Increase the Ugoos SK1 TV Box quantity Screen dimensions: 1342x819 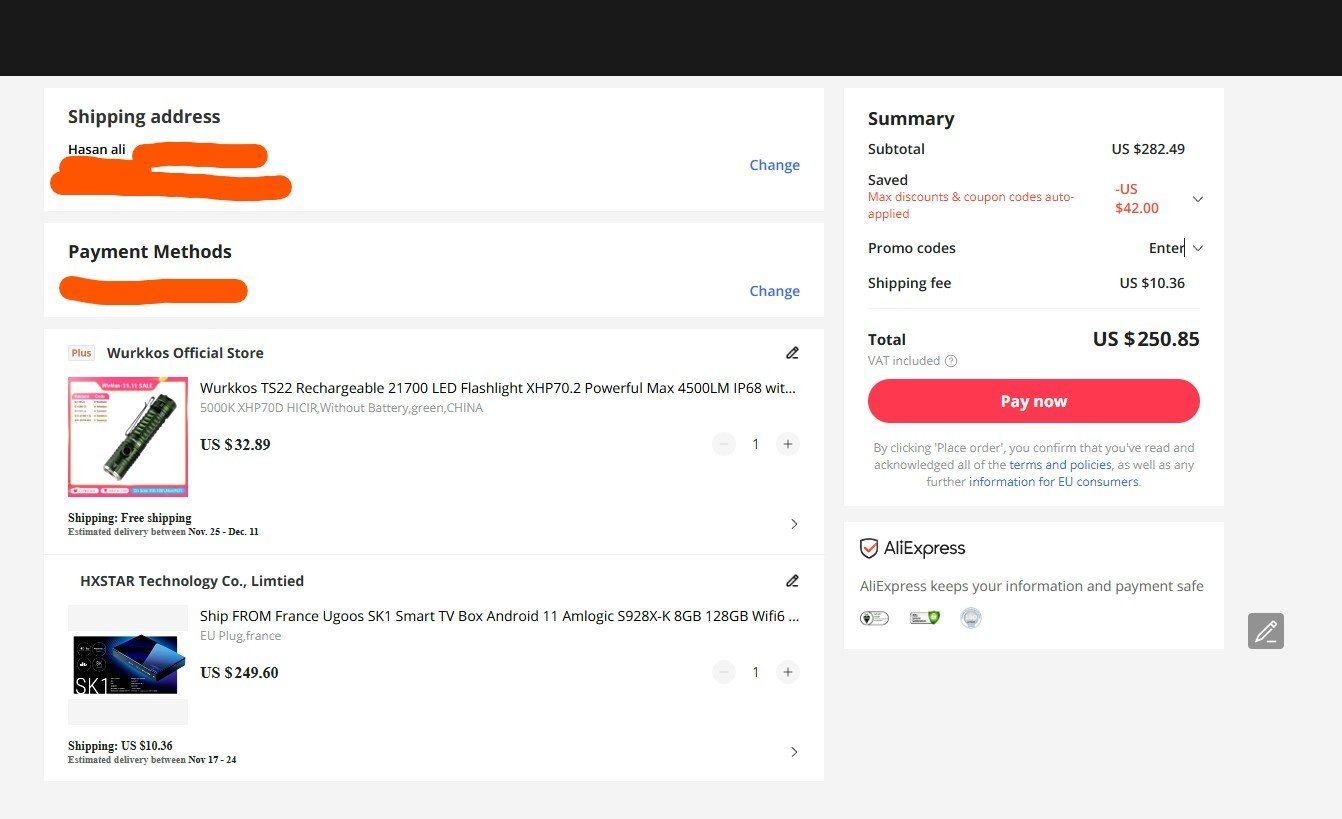pyautogui.click(x=788, y=672)
